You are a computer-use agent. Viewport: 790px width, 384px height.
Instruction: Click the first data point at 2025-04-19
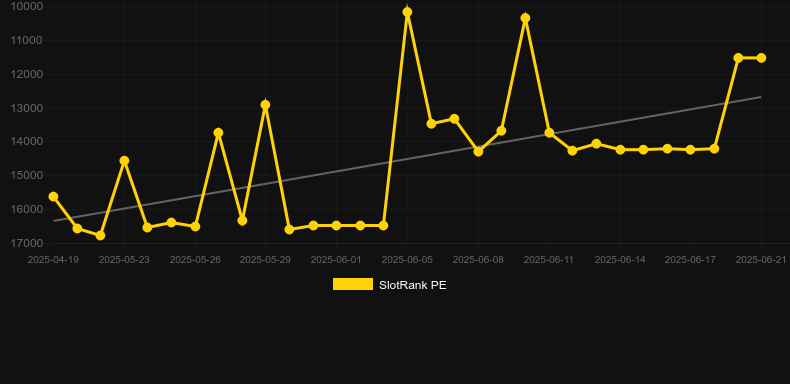tap(53, 197)
